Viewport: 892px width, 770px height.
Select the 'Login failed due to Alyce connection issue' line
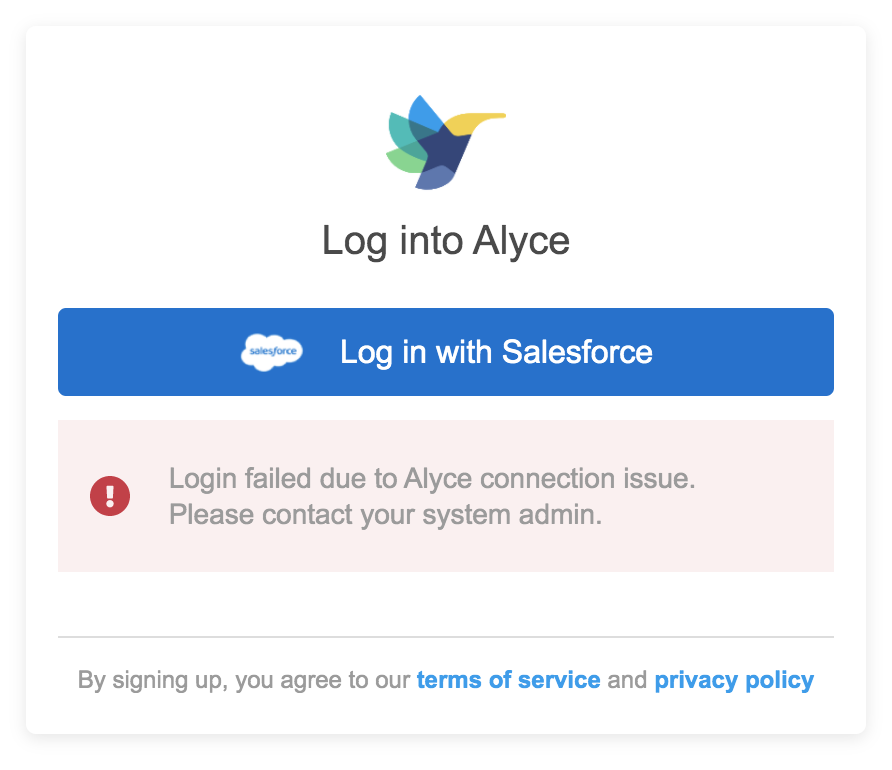click(x=432, y=478)
